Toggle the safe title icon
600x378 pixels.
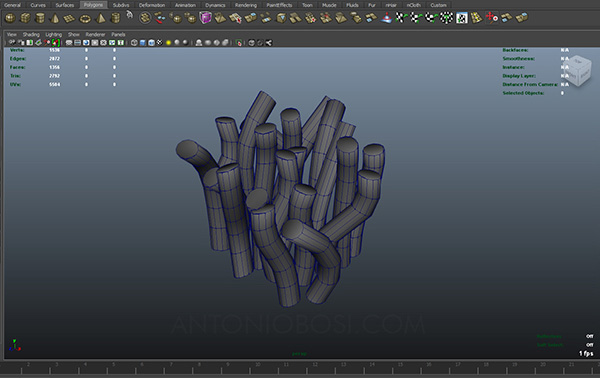(121, 42)
